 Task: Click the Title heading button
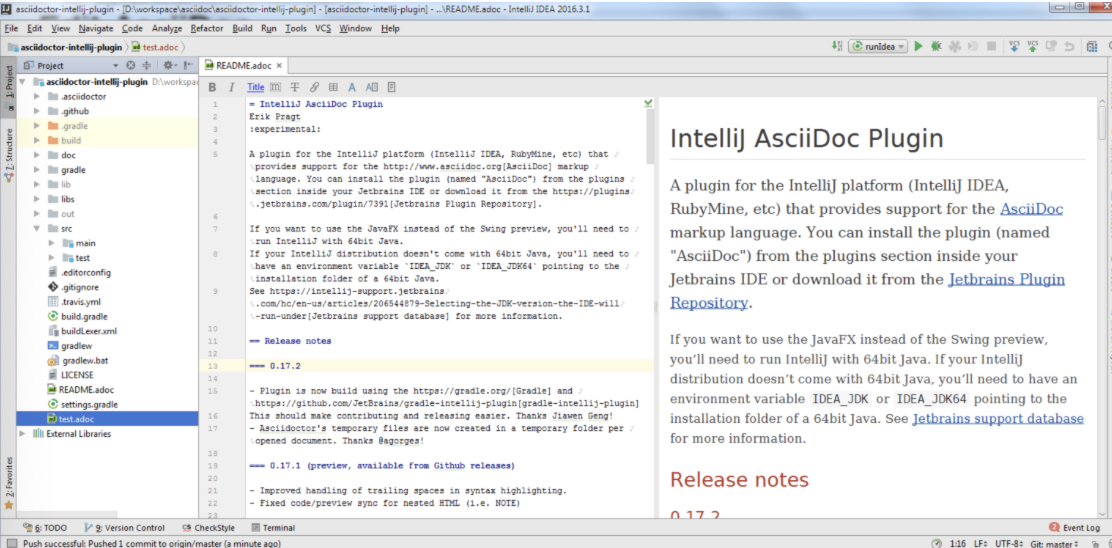click(x=255, y=88)
